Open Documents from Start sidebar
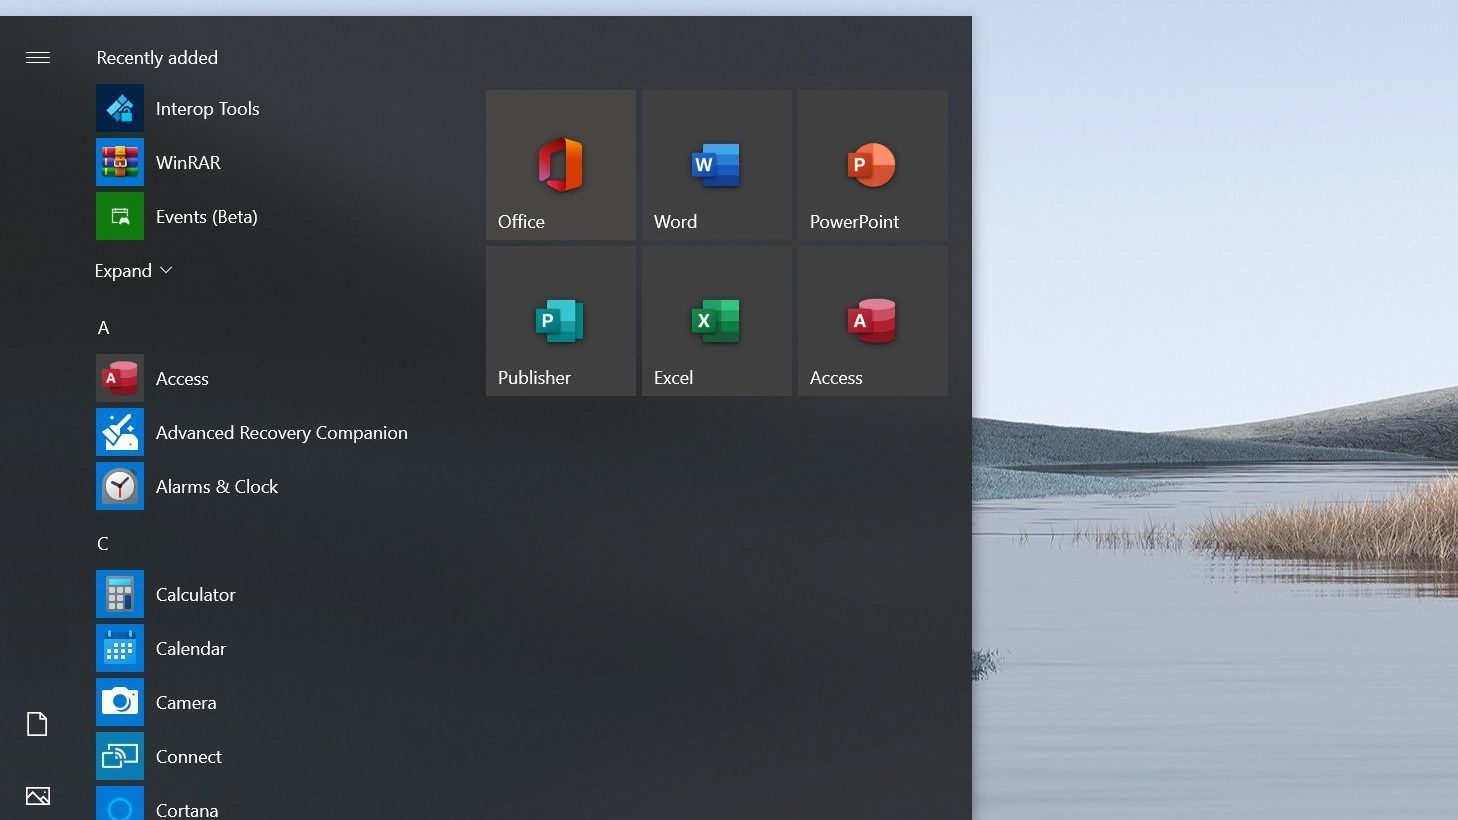Screen dimensions: 1458x820 [37, 724]
